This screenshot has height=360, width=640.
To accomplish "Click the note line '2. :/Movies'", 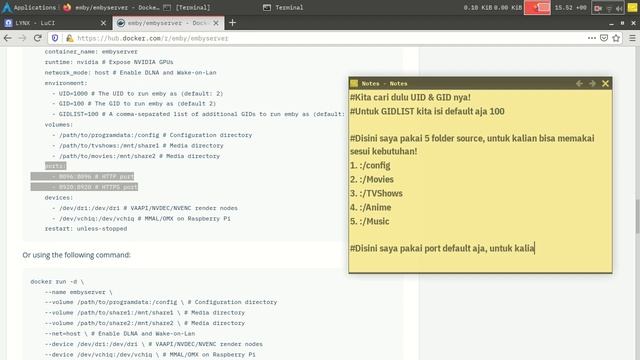I will pyautogui.click(x=371, y=179).
